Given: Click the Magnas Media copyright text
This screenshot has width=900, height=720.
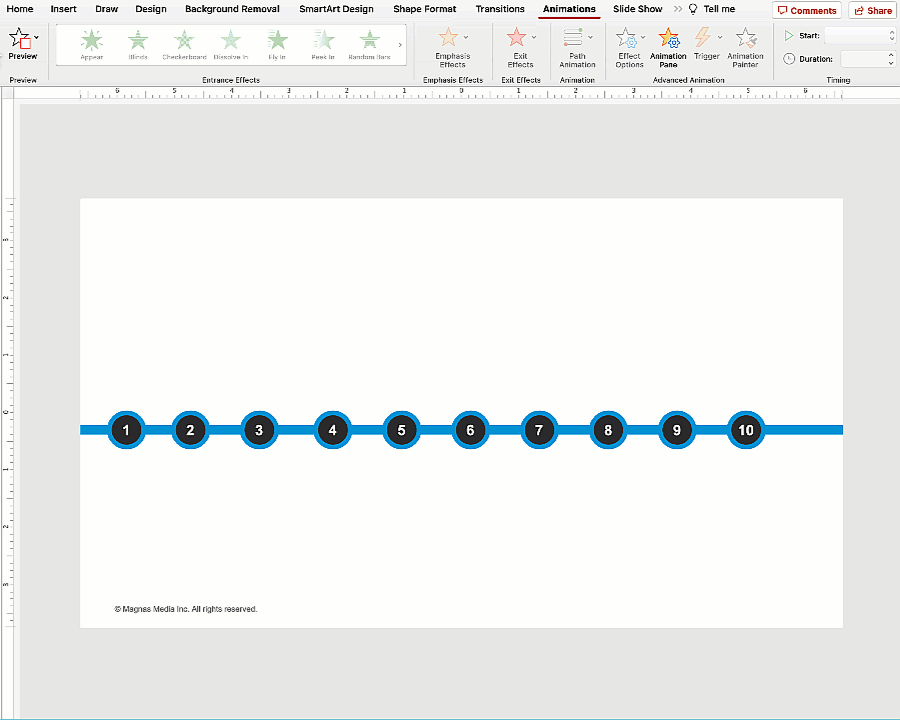Looking at the screenshot, I should coord(185,609).
